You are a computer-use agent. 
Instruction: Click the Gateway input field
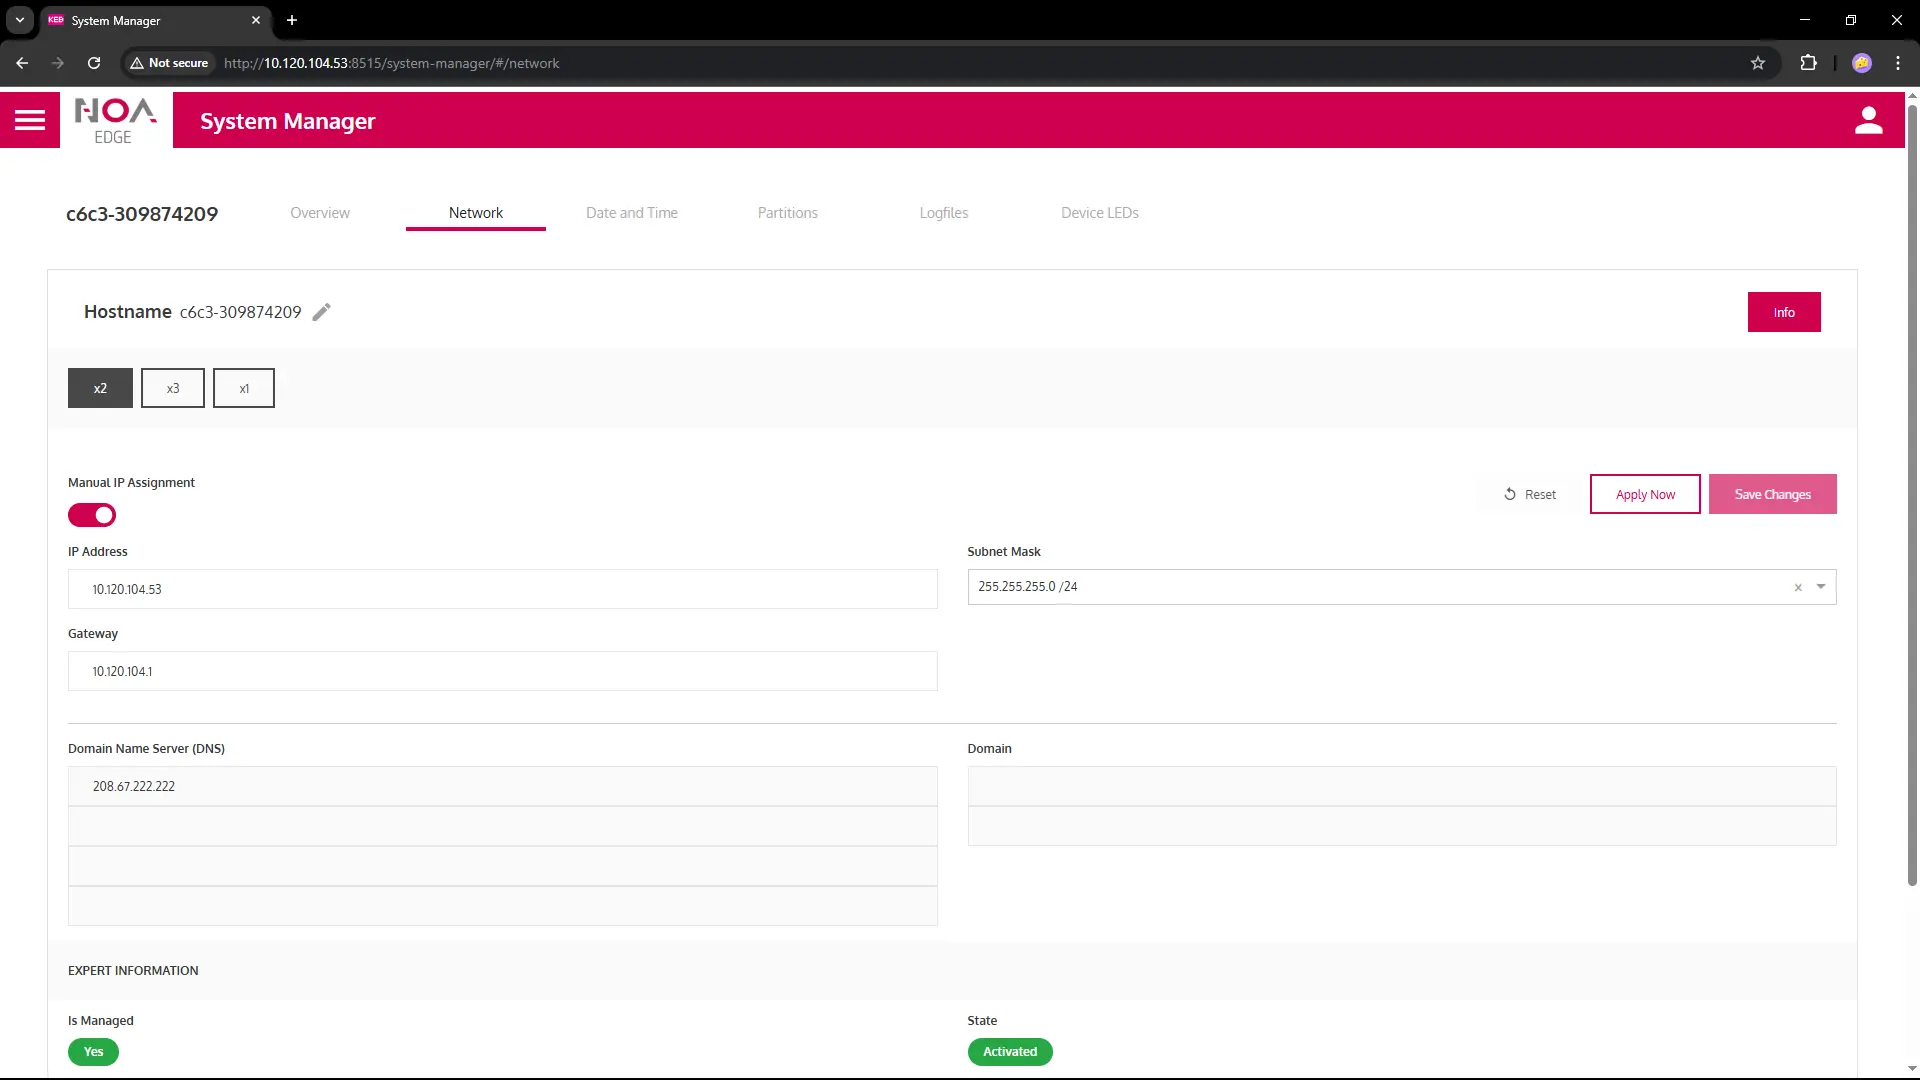(x=502, y=670)
